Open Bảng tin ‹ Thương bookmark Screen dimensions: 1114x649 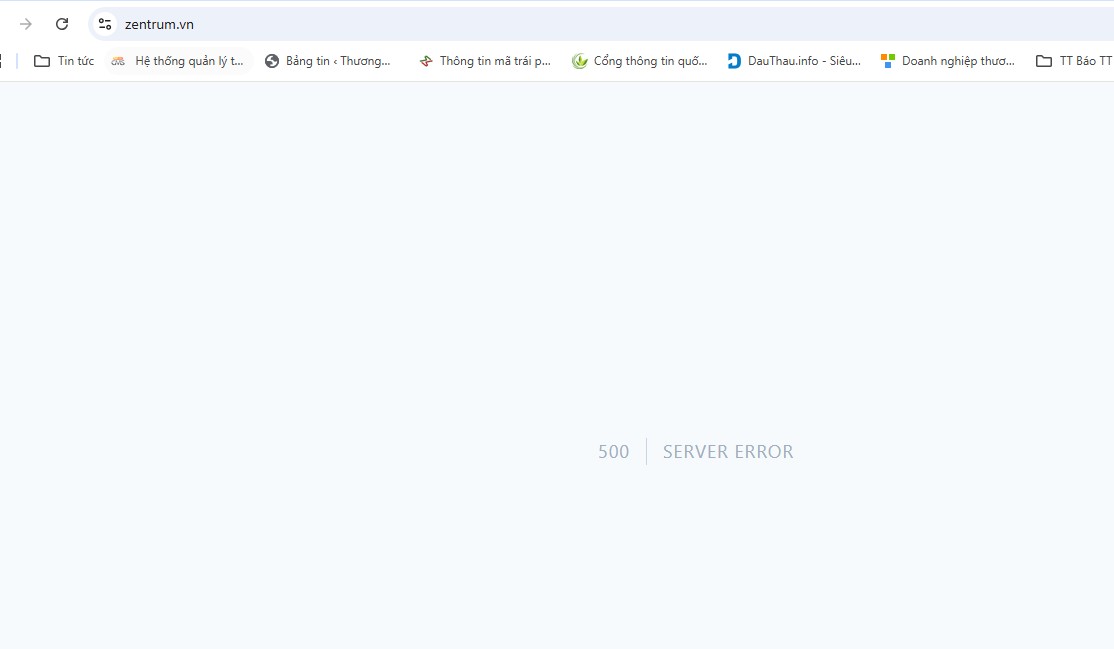point(328,61)
